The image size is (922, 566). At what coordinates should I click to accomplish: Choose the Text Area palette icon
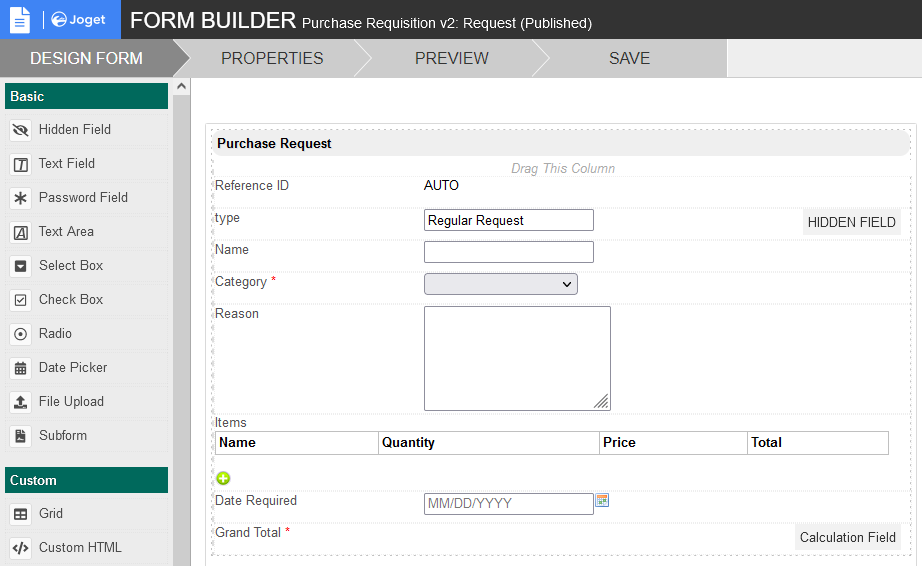(x=20, y=232)
